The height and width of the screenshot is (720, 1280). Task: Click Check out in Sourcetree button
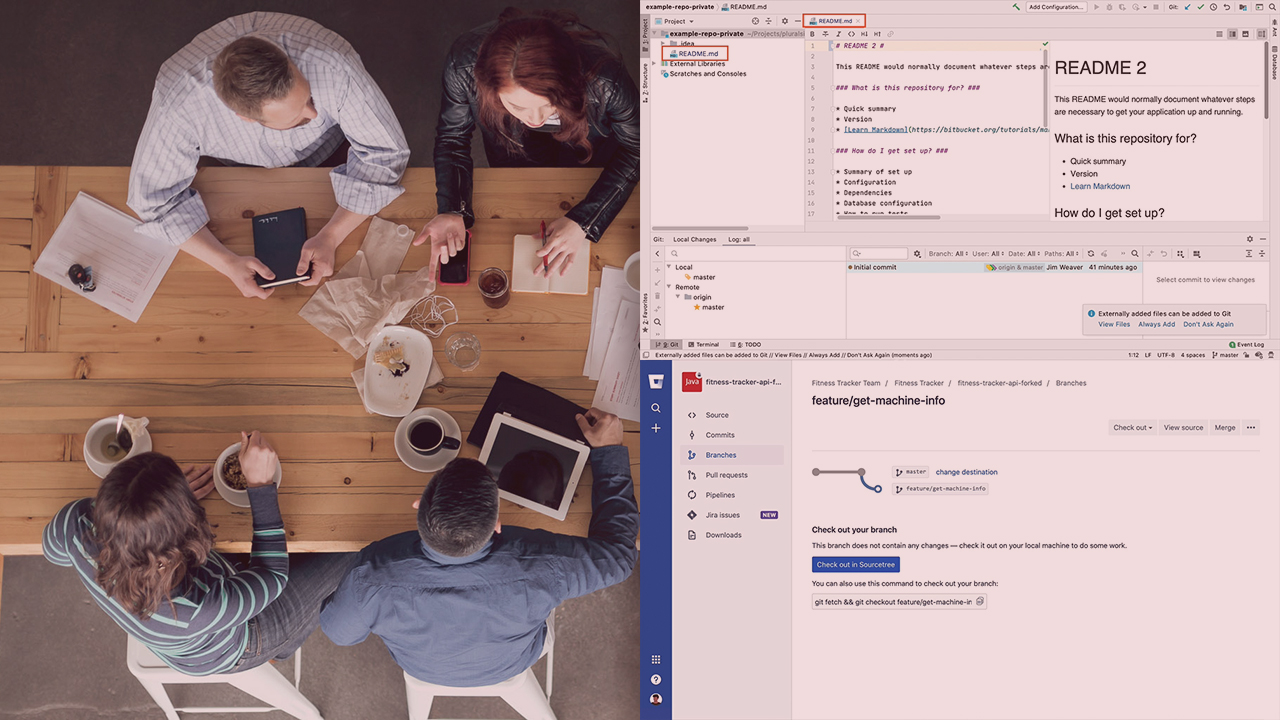point(856,564)
